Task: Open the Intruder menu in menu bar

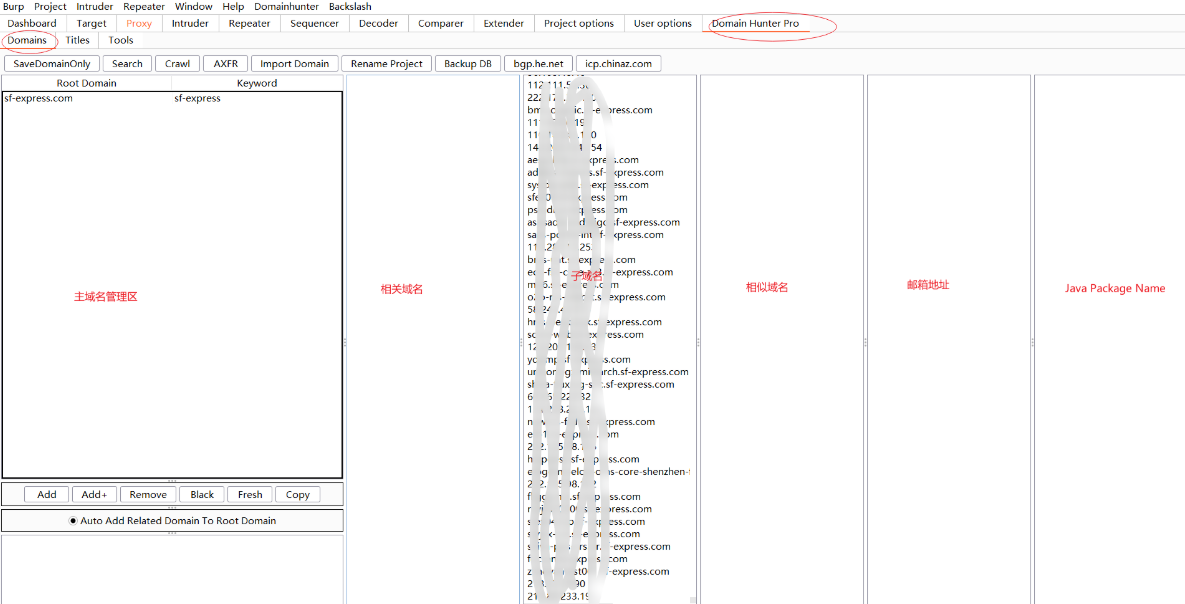Action: tap(94, 6)
